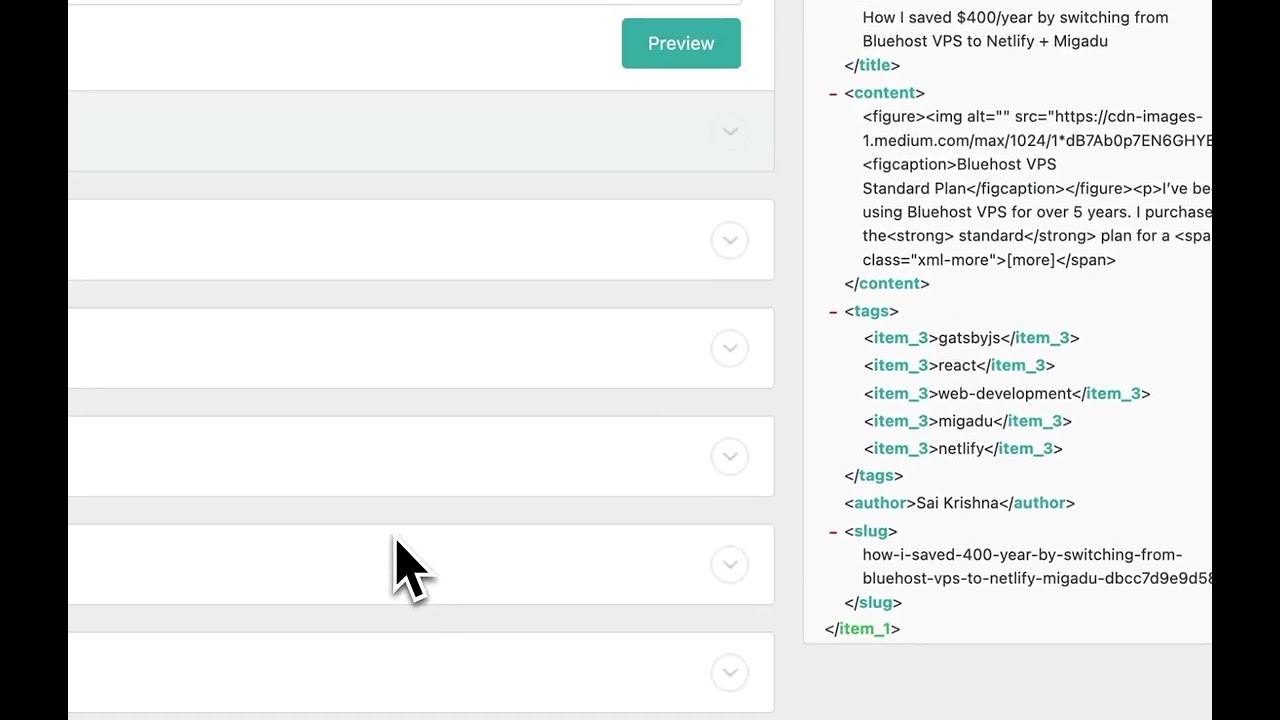
Task: Select the "gatsbyjs" tag value
Action: (x=969, y=338)
